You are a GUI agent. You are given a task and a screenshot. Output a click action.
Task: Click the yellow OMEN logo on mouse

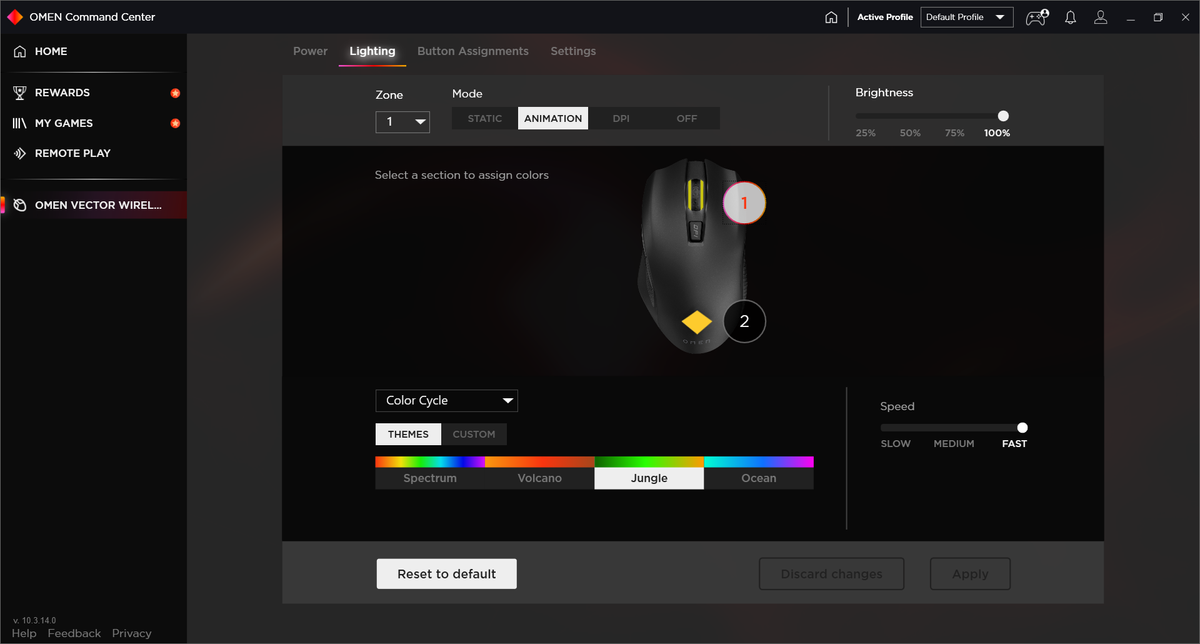pyautogui.click(x=697, y=322)
